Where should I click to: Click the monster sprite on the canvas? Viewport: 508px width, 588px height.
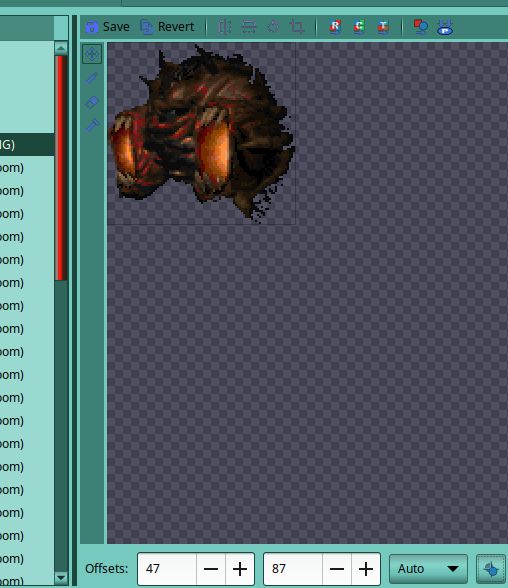(x=202, y=134)
